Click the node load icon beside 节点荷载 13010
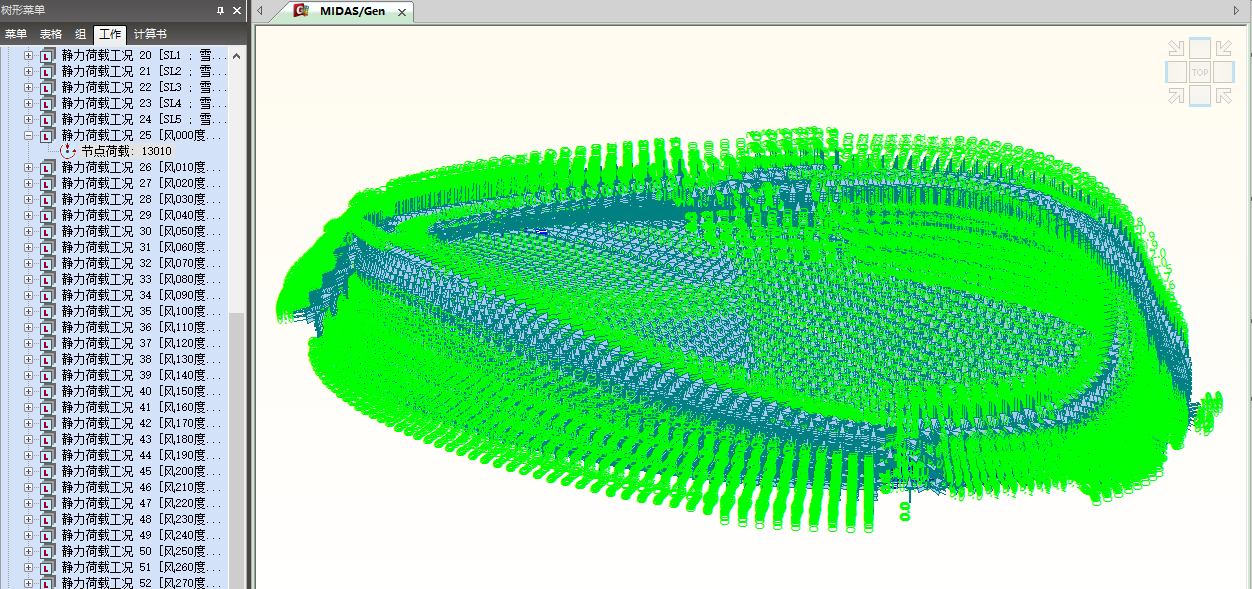The width and height of the screenshot is (1252, 589). pos(68,151)
